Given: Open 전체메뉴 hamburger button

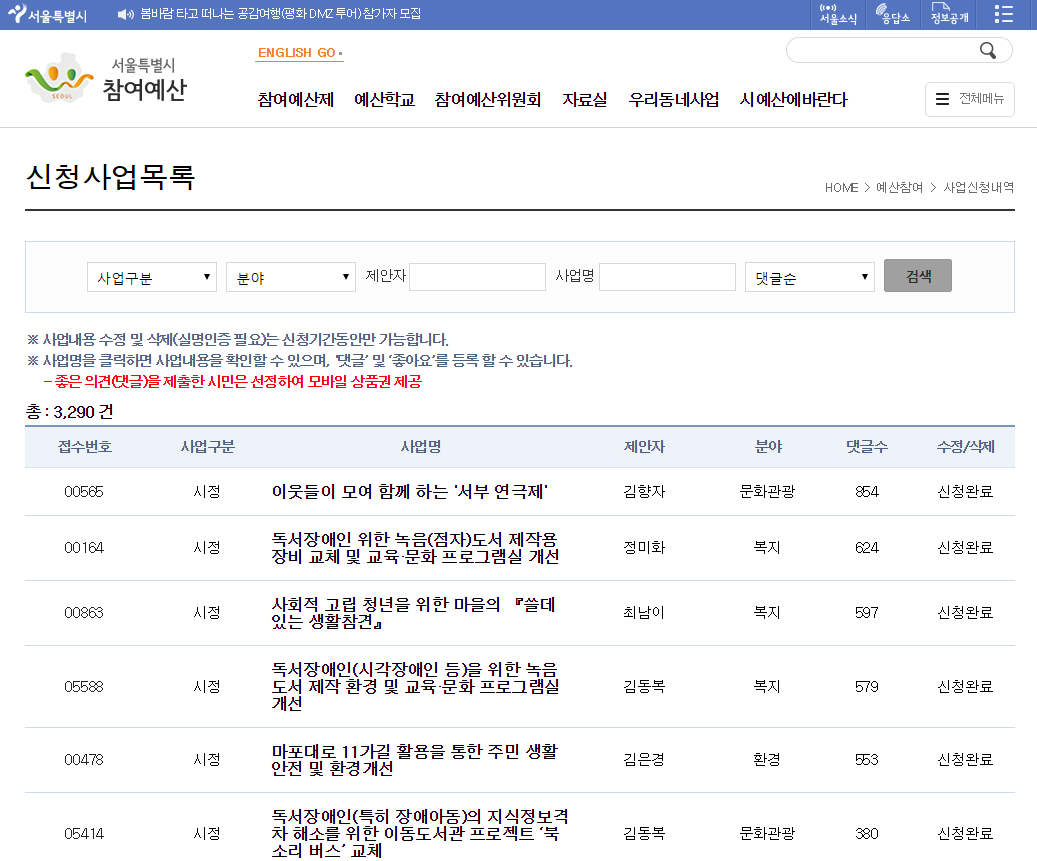Looking at the screenshot, I should 970,99.
